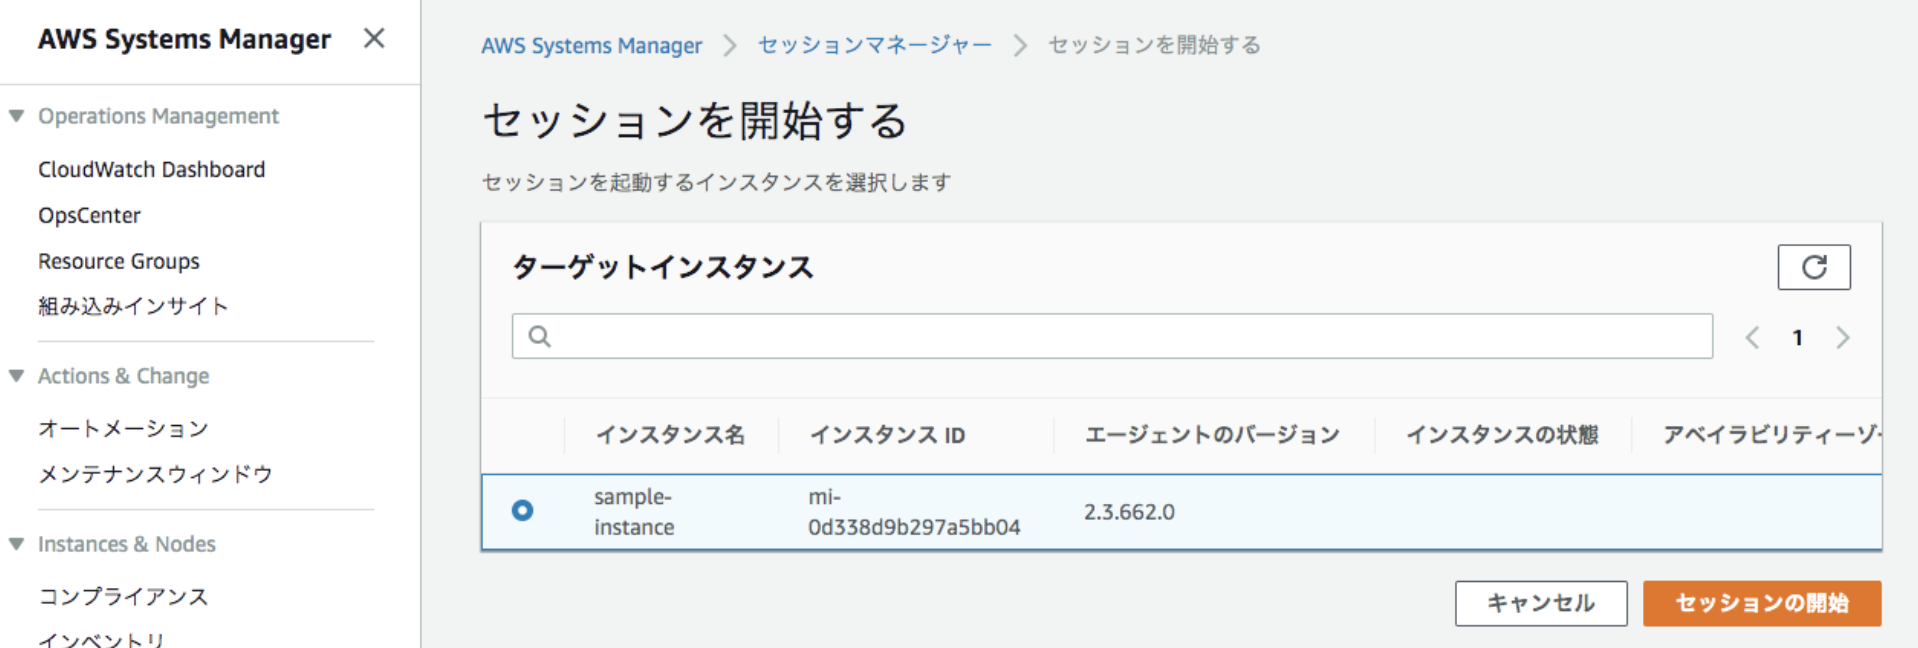Click the インスタンス ID column header
This screenshot has width=1918, height=648.
coord(887,435)
